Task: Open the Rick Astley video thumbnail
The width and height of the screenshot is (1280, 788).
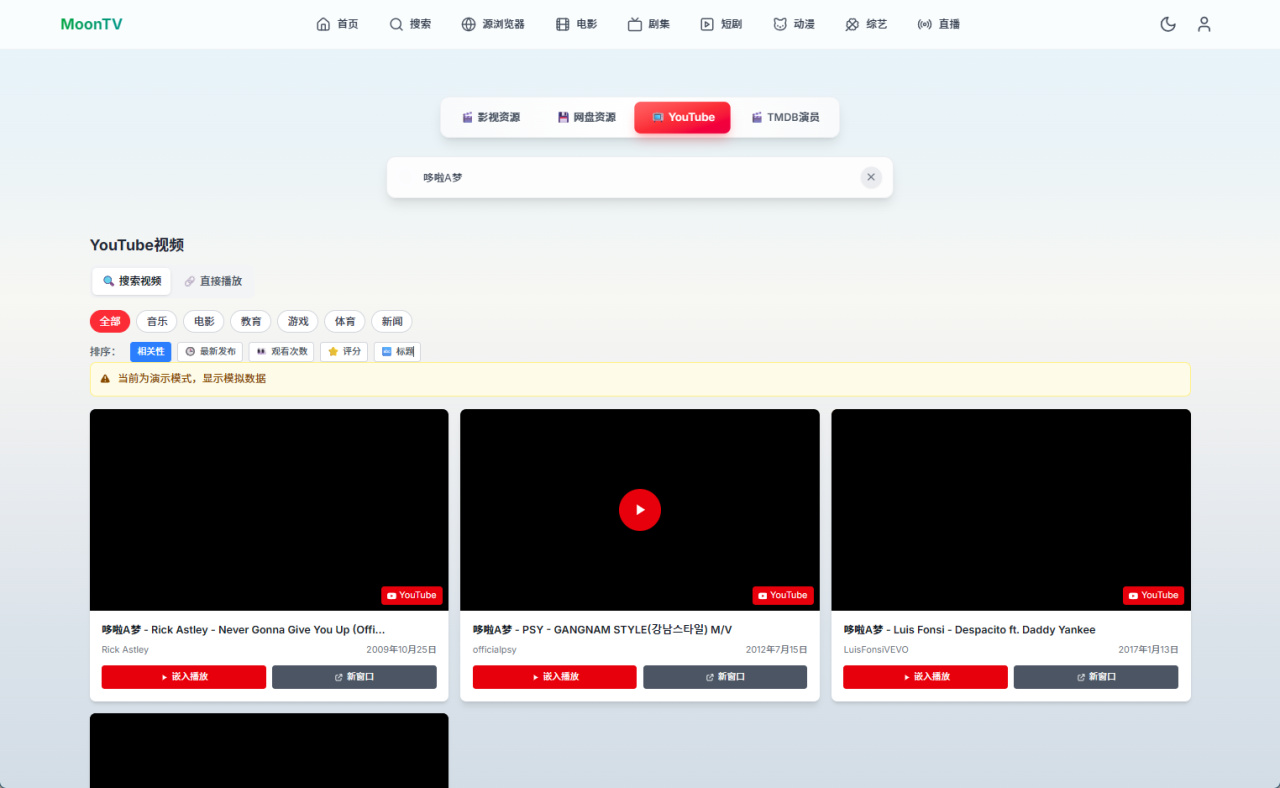Action: coord(269,510)
